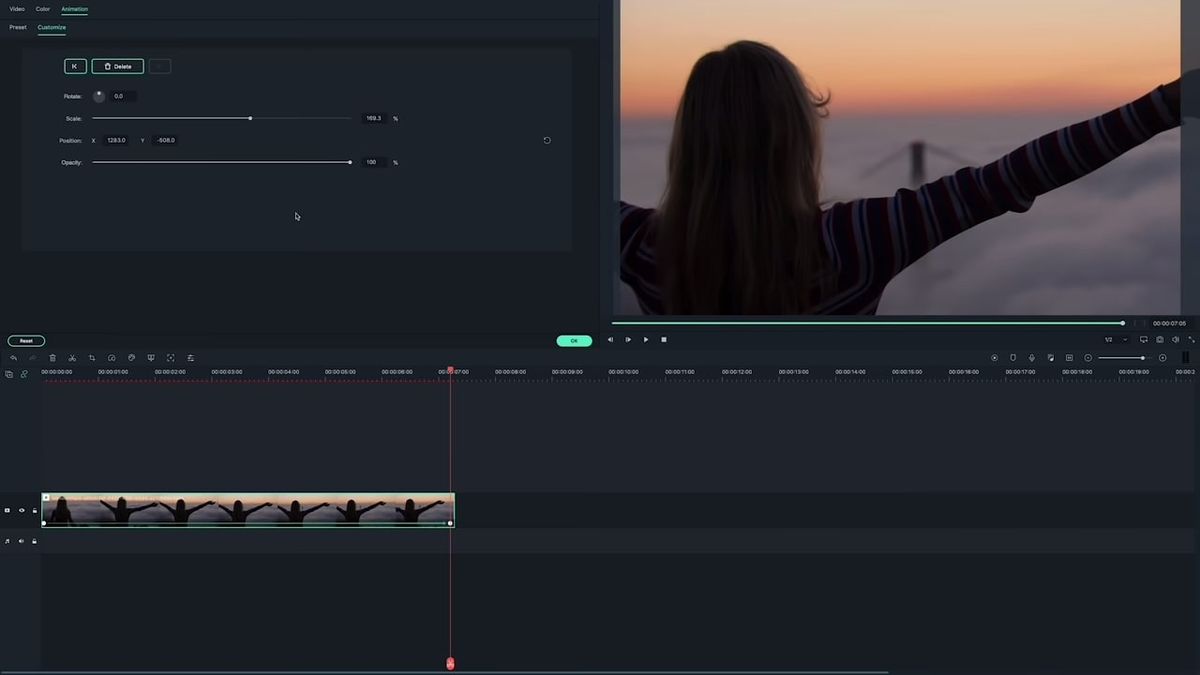This screenshot has width=1200, height=675.
Task: Open the Speed adjustment tool
Action: 111,357
